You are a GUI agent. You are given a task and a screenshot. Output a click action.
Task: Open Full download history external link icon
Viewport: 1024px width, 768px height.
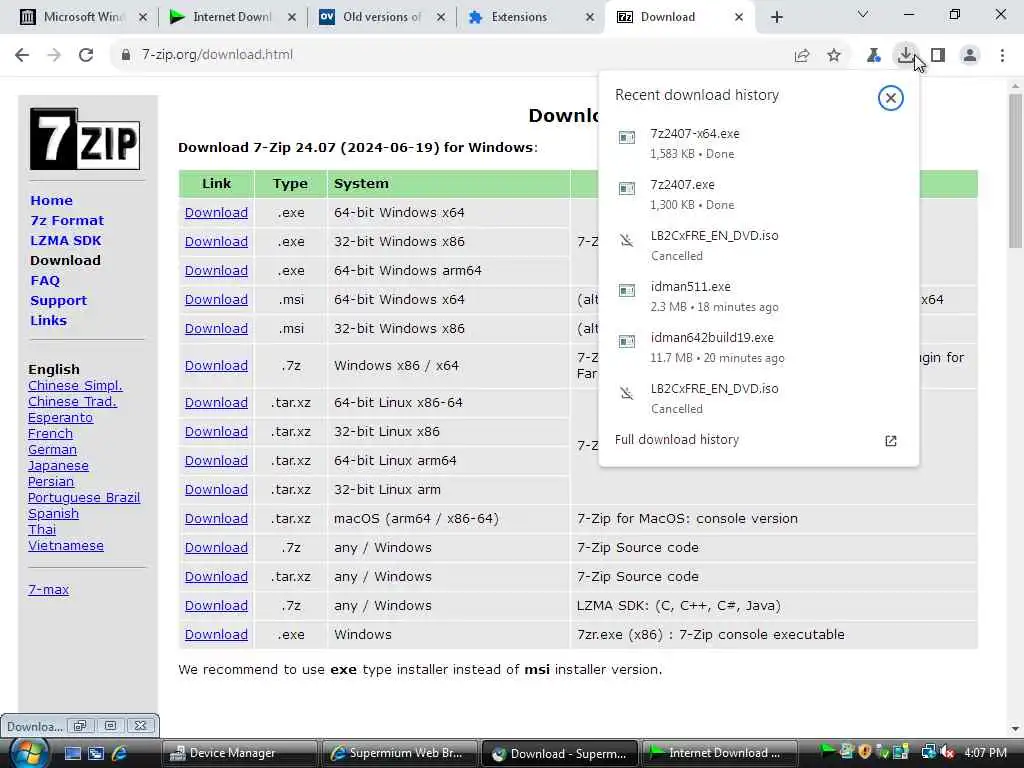pos(891,441)
